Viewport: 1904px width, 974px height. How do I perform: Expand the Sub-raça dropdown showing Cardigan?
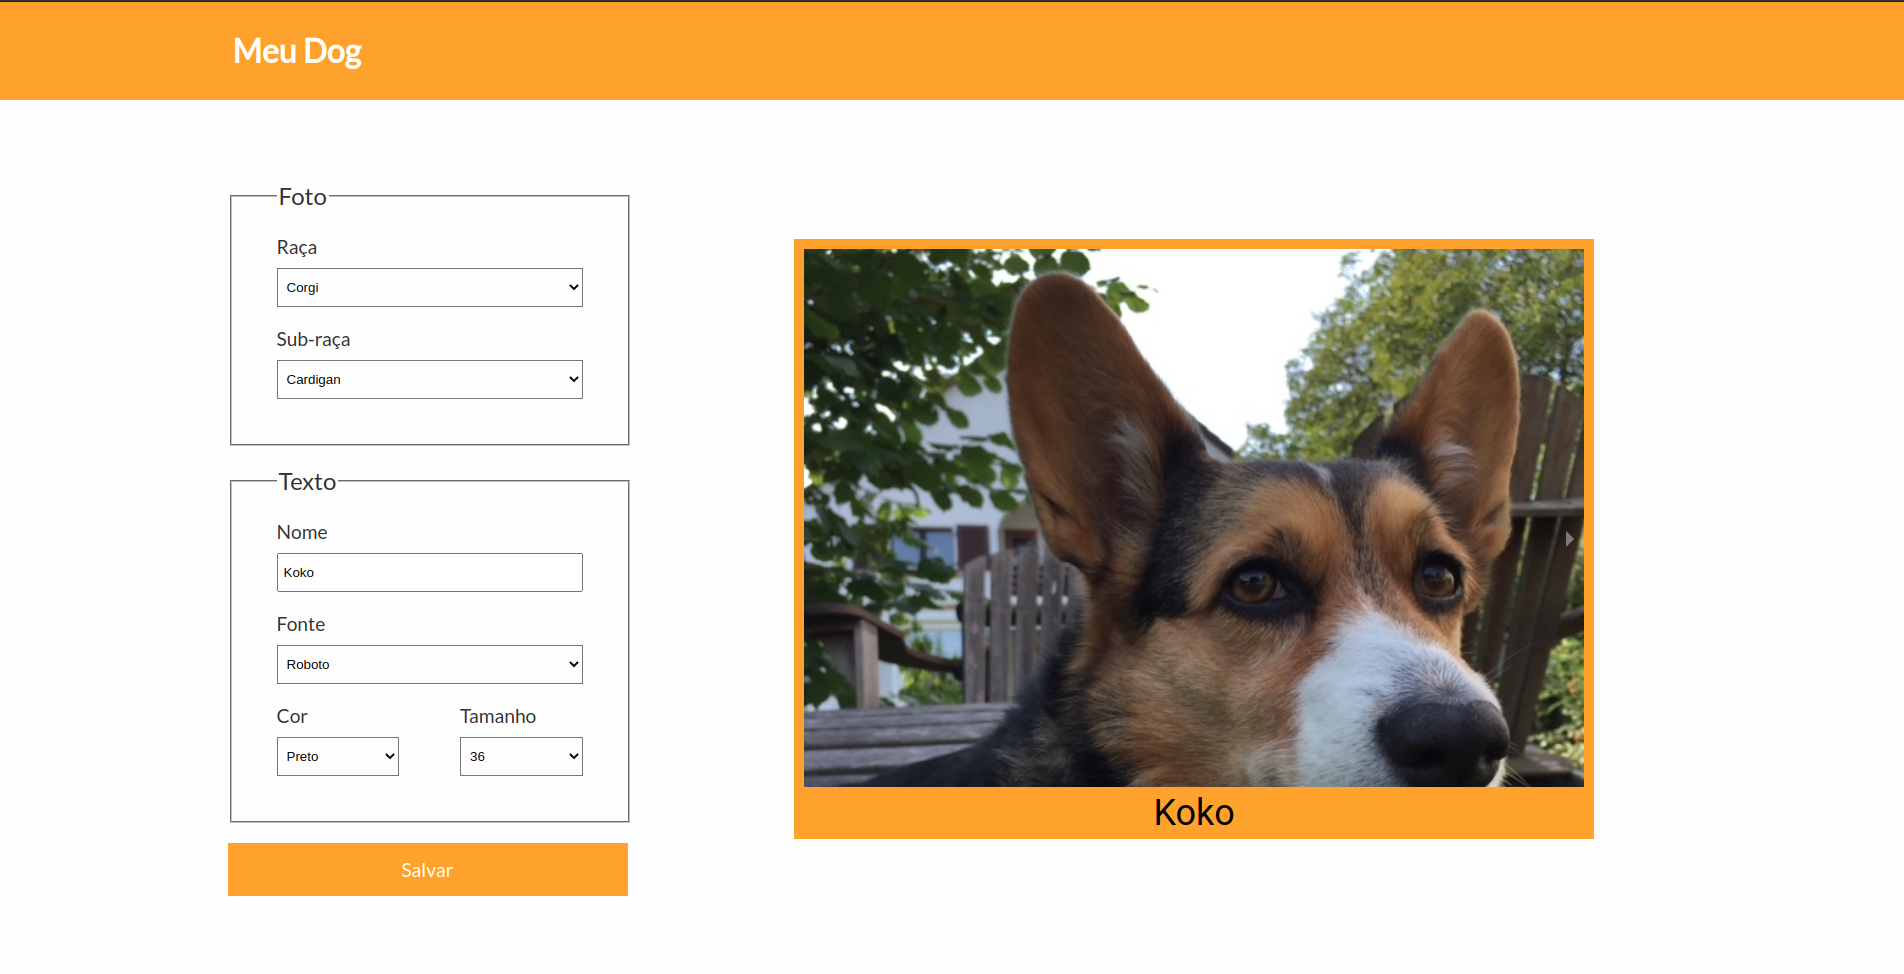coord(429,380)
